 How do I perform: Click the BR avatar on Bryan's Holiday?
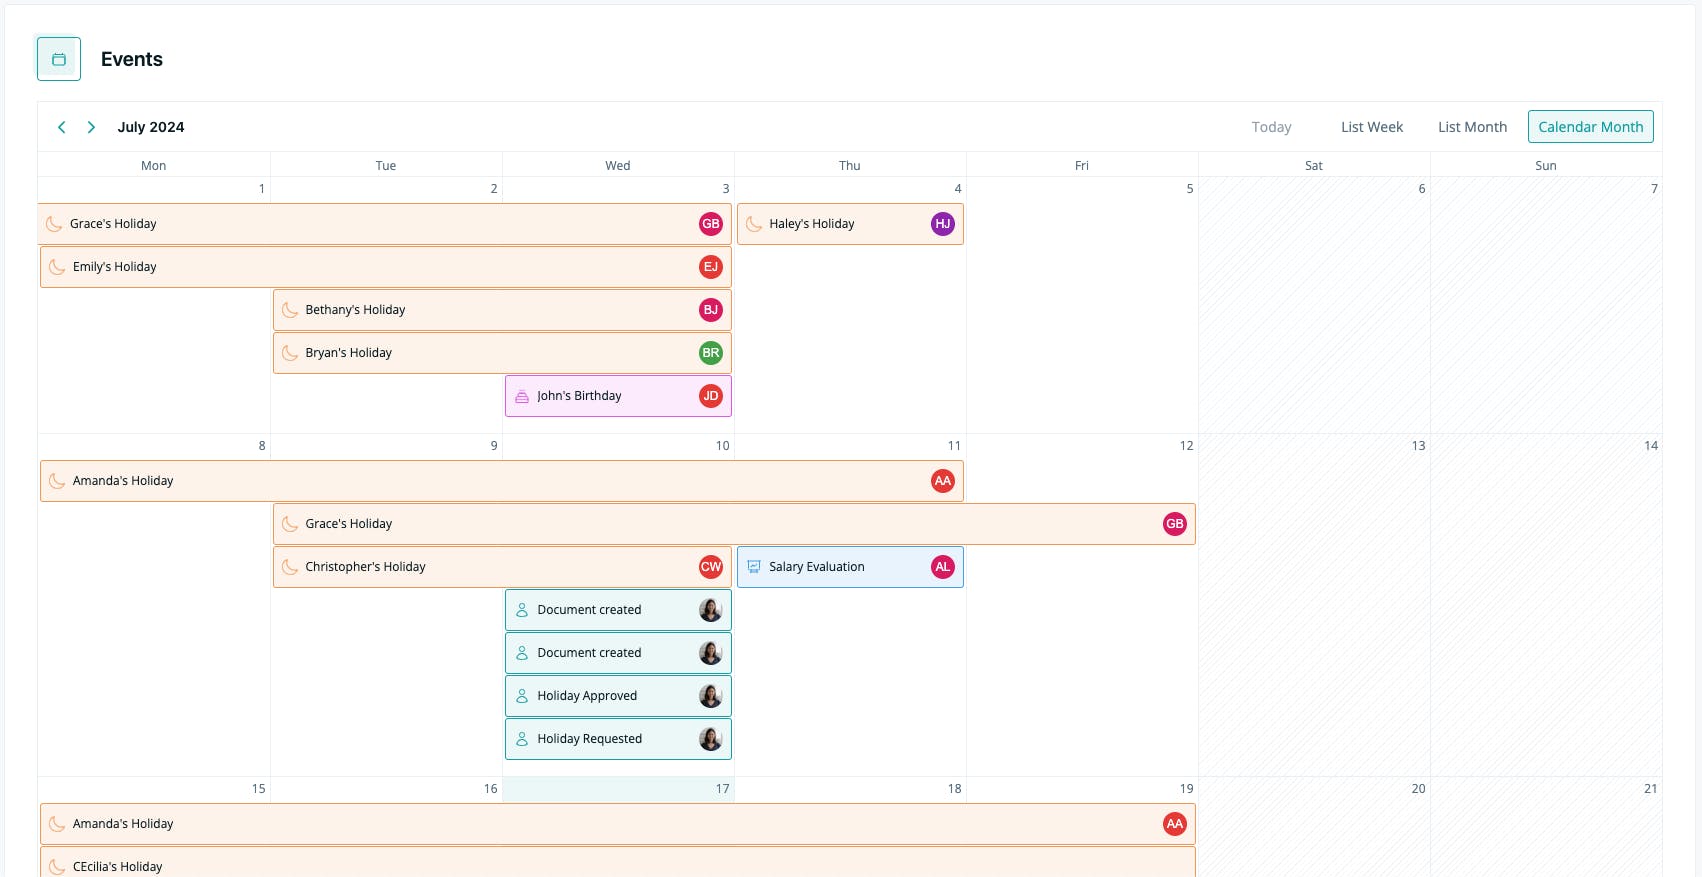coord(711,353)
